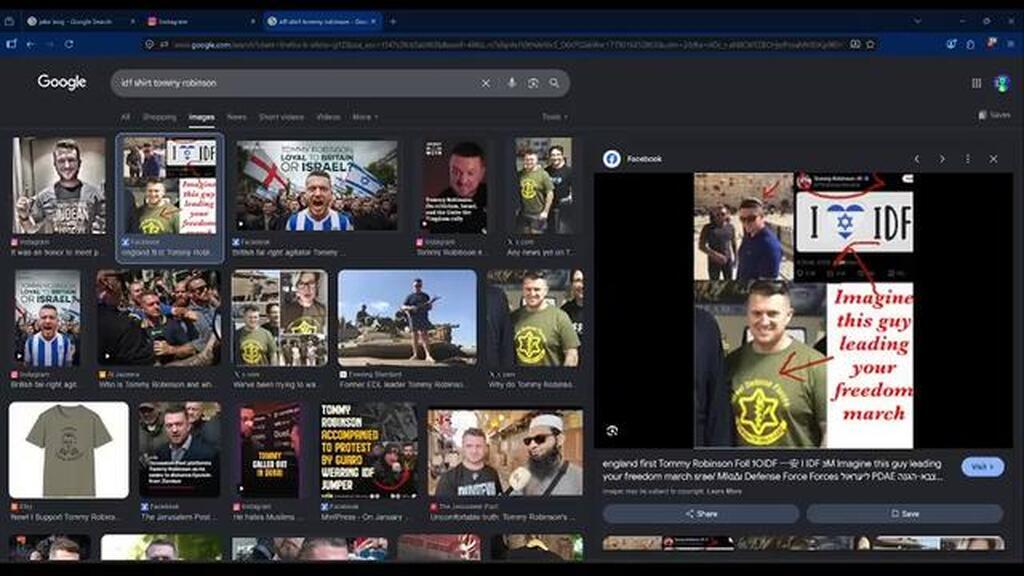Click the Lens icon on preview image
1024x576 pixels.
coord(612,430)
